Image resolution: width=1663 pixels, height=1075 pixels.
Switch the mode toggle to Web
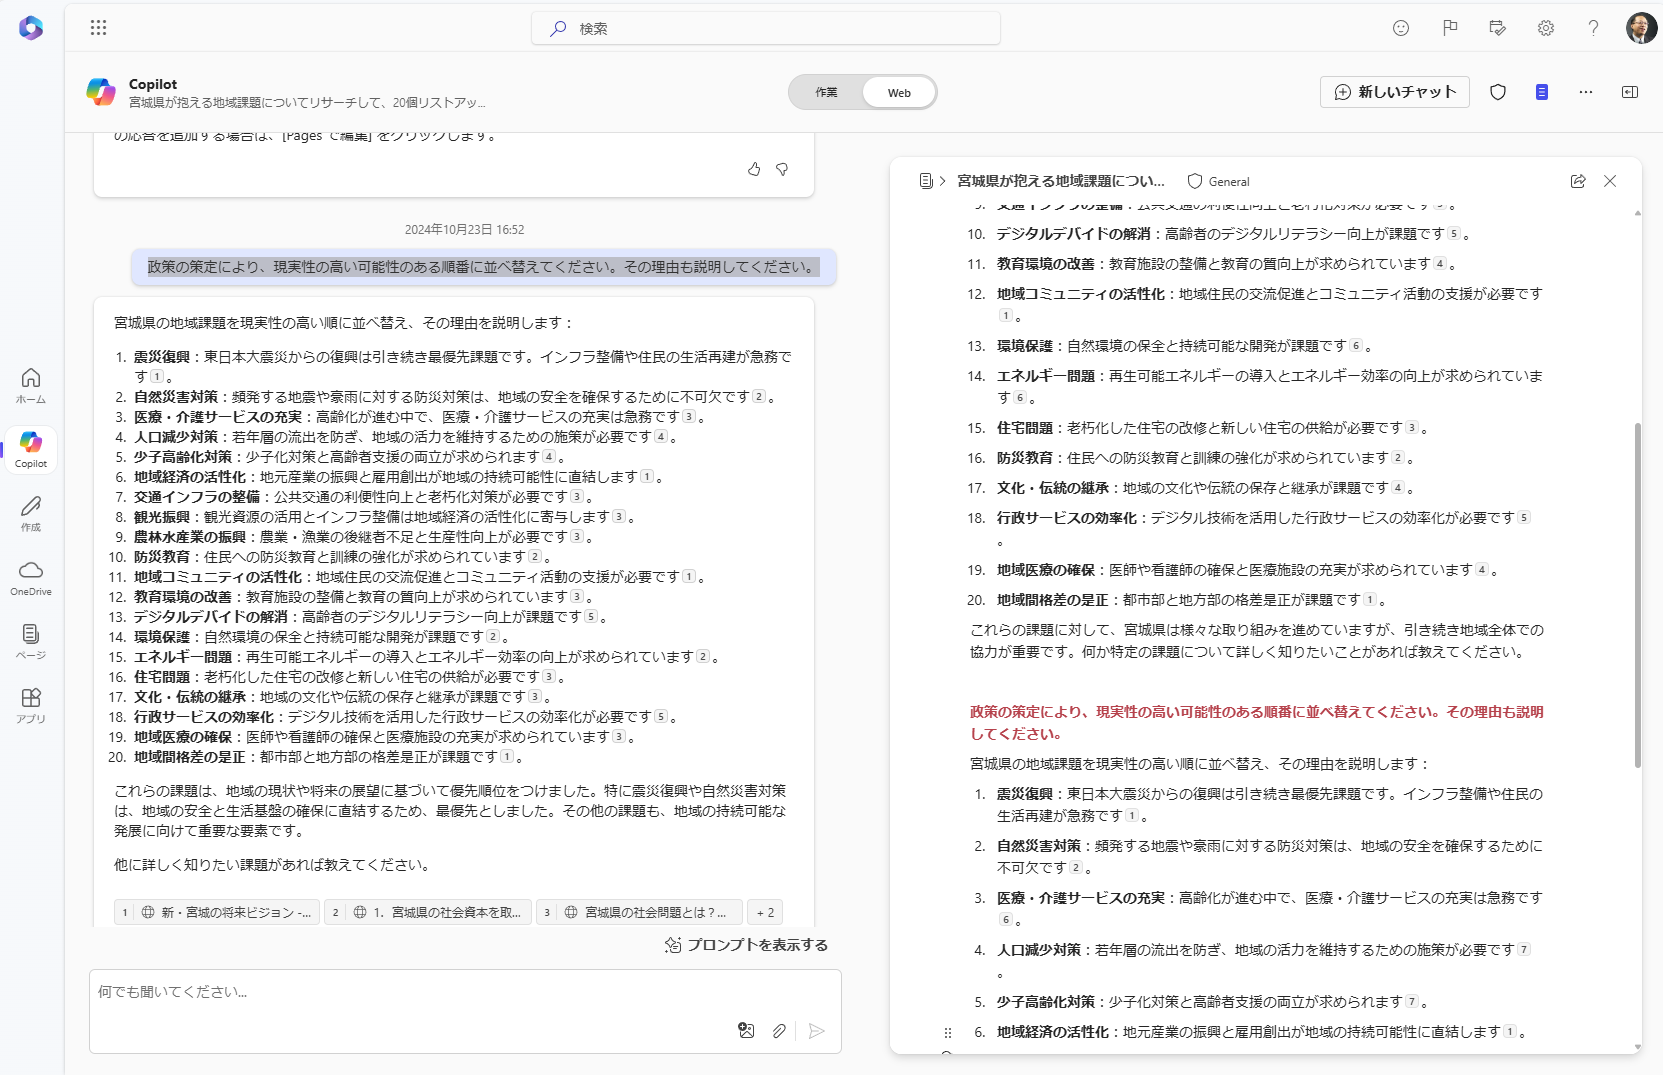click(899, 92)
